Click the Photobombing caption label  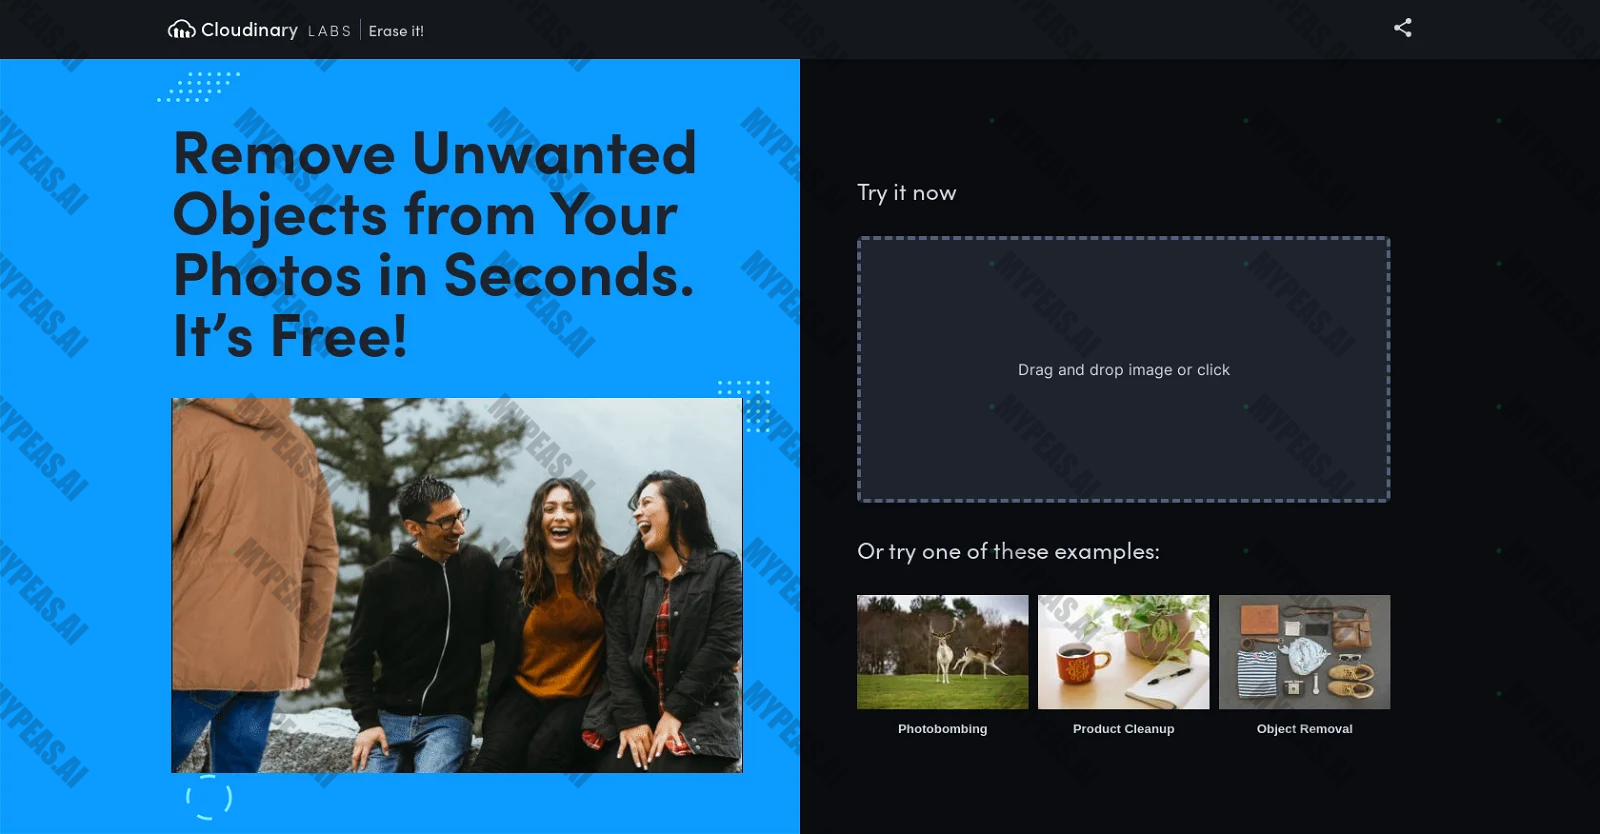pyautogui.click(x=942, y=729)
